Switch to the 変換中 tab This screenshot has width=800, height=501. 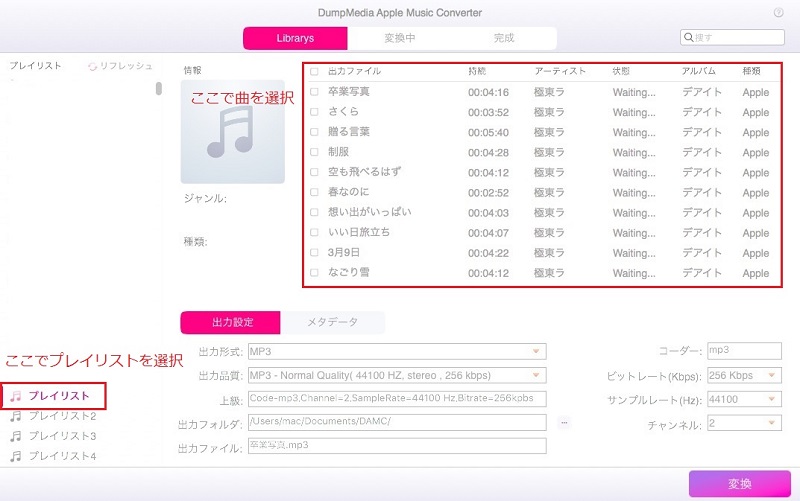point(399,38)
